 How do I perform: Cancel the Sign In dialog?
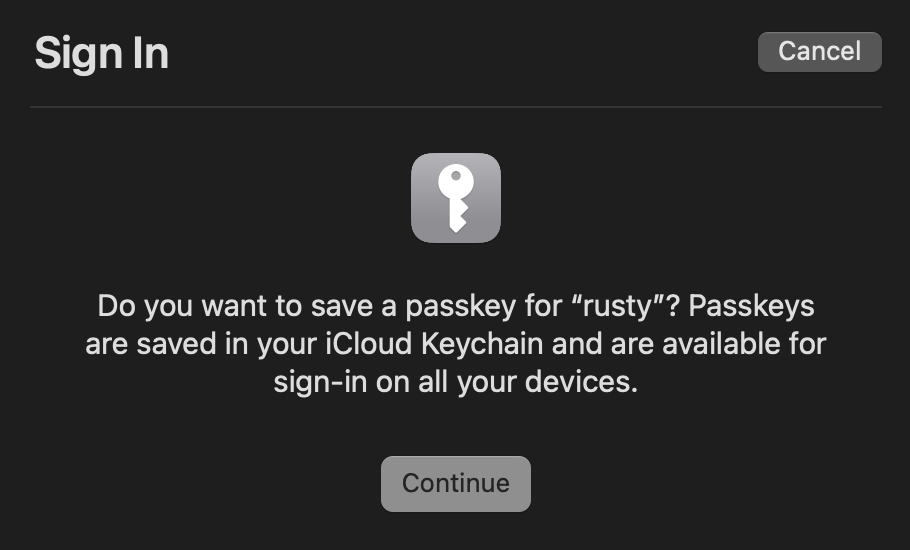(x=819, y=52)
